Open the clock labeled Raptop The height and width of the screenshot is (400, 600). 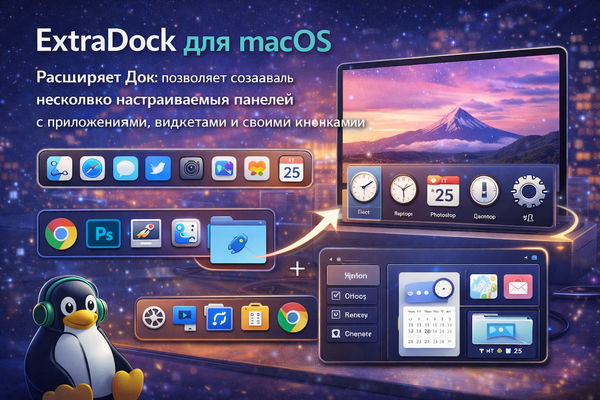(x=403, y=189)
